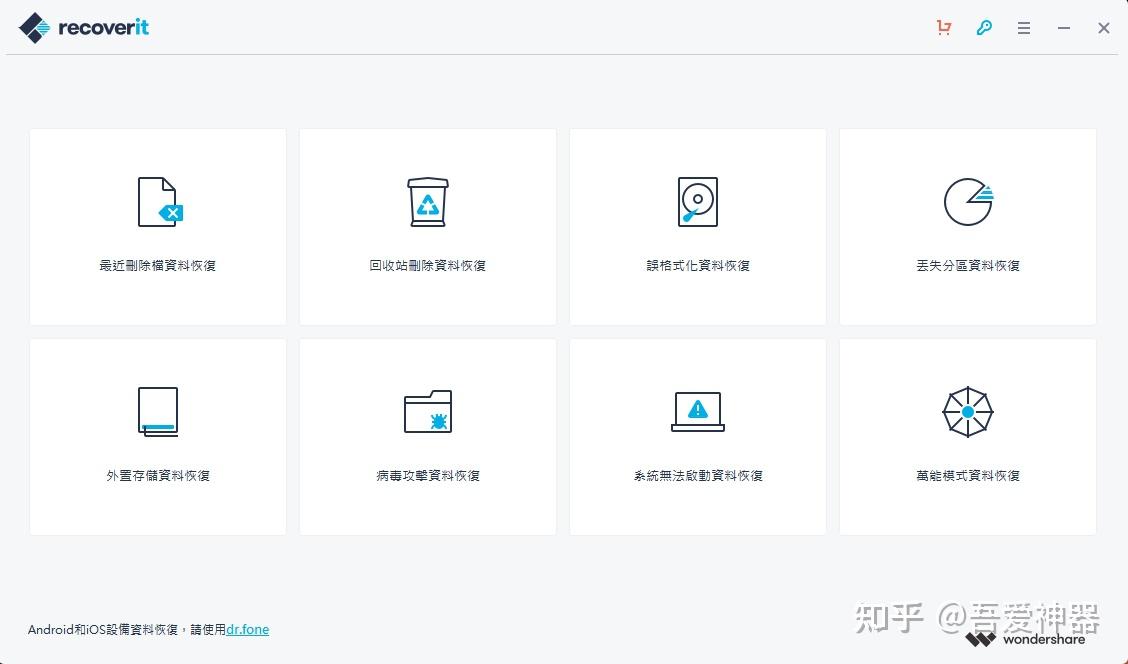Open the dr.fone link
Screen dimensions: 1128x664
[x=247, y=629]
